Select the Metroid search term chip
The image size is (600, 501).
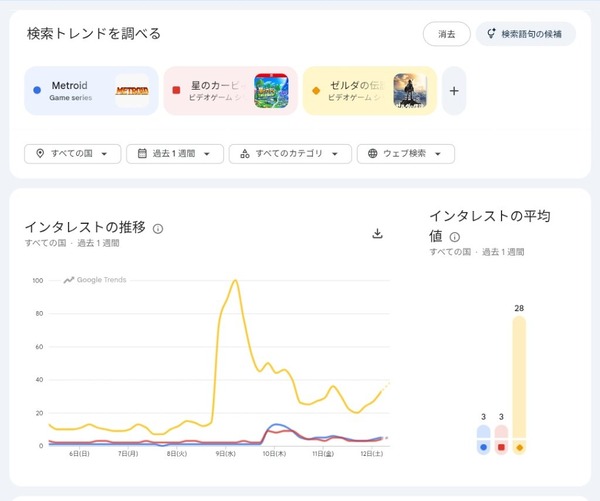(x=91, y=91)
